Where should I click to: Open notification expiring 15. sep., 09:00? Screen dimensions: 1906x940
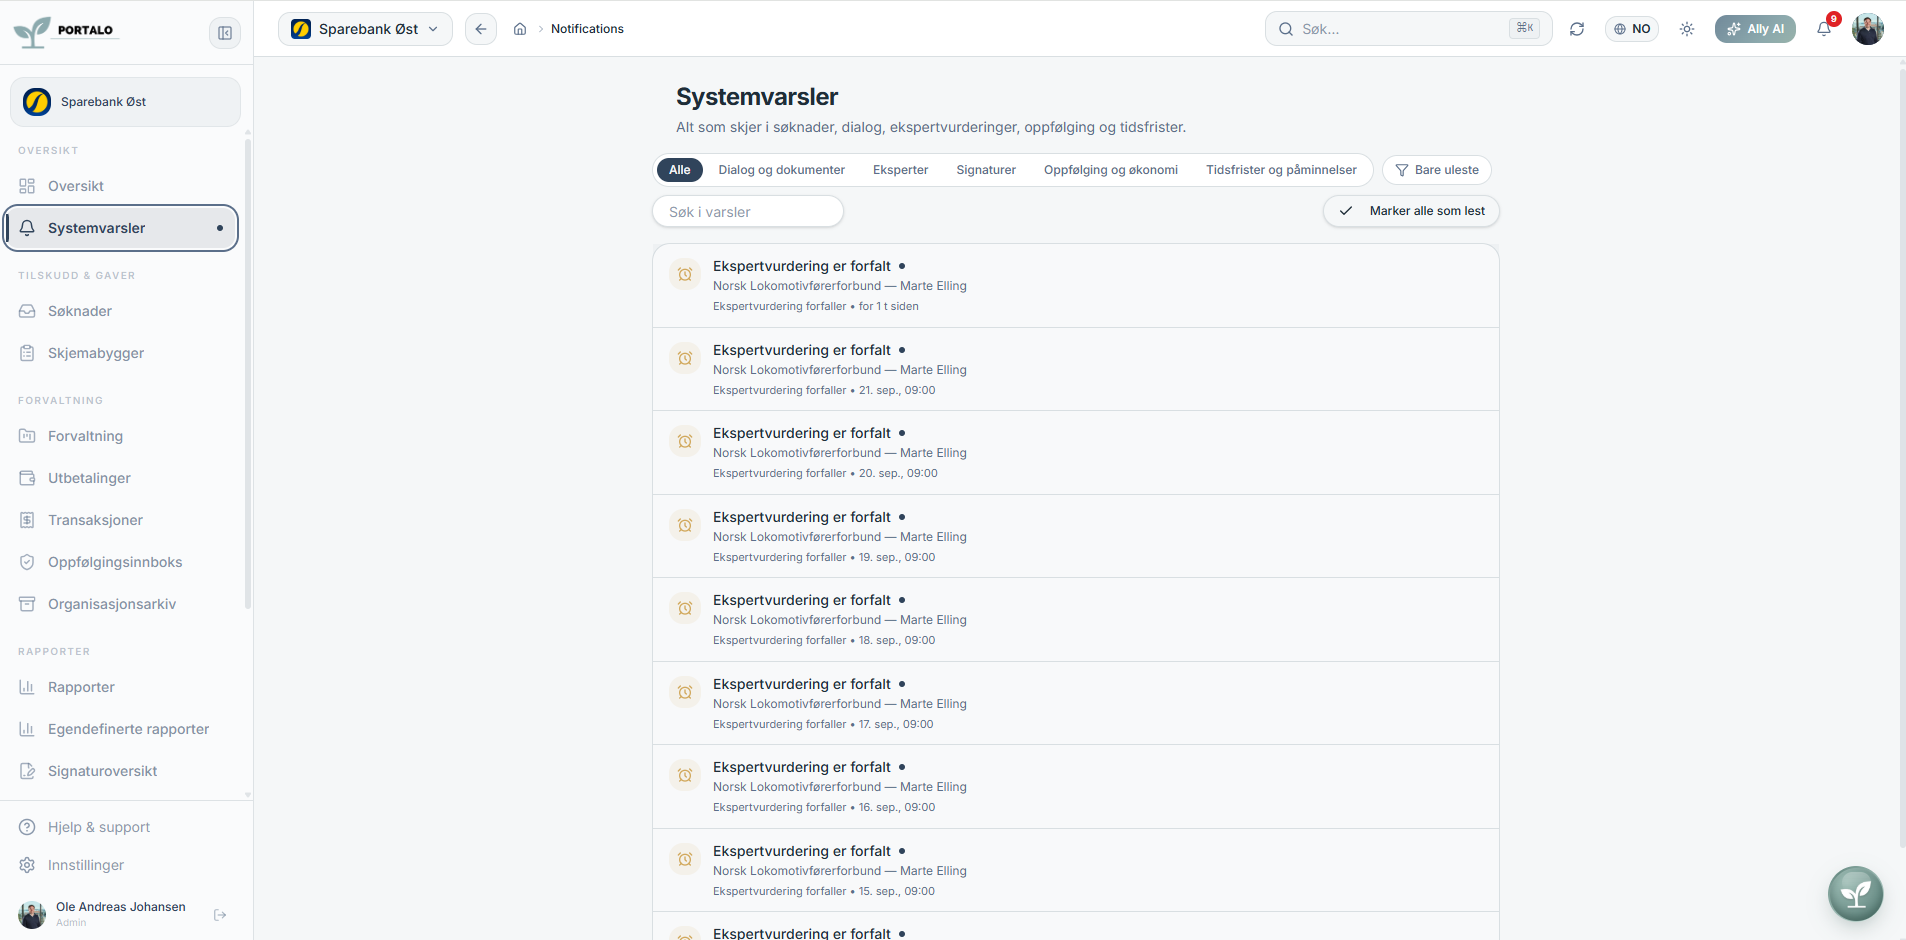coord(1076,870)
